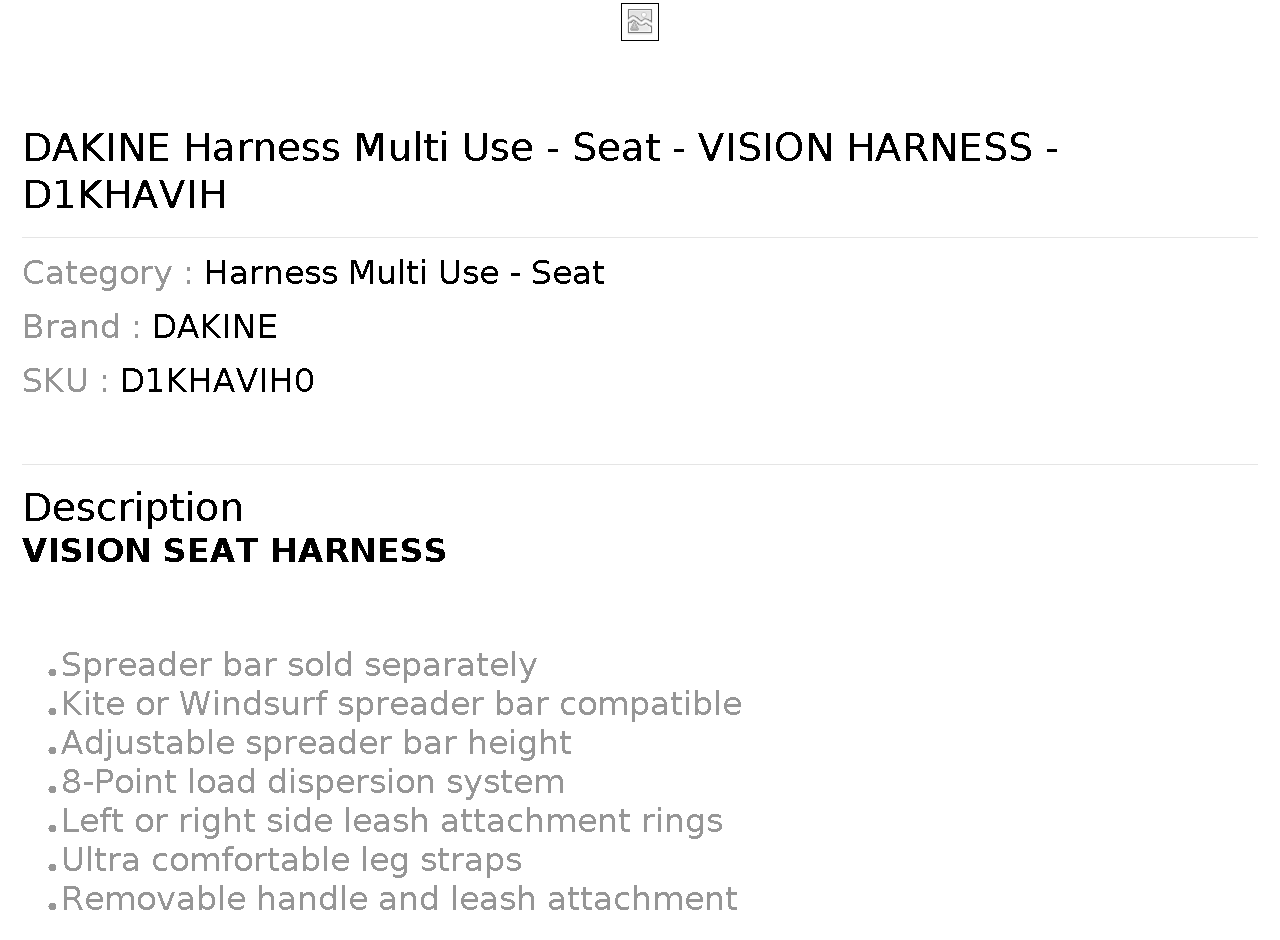Click the SKU label
Viewport: 1280px width, 940px height.
tap(66, 381)
